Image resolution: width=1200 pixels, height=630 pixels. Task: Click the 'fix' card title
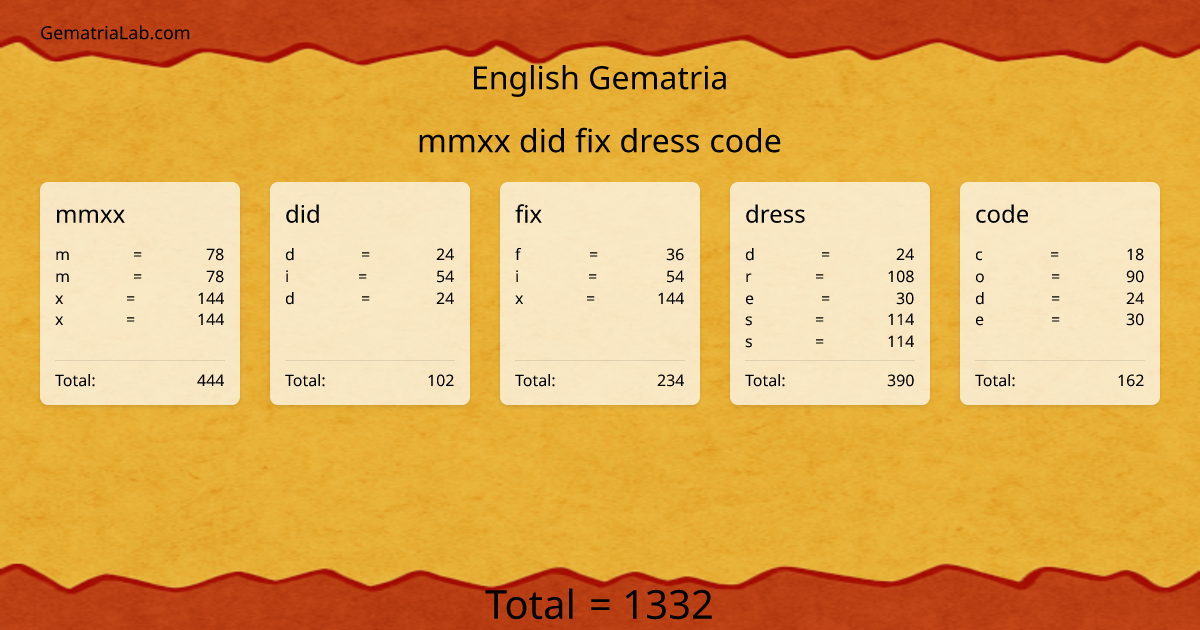[528, 214]
